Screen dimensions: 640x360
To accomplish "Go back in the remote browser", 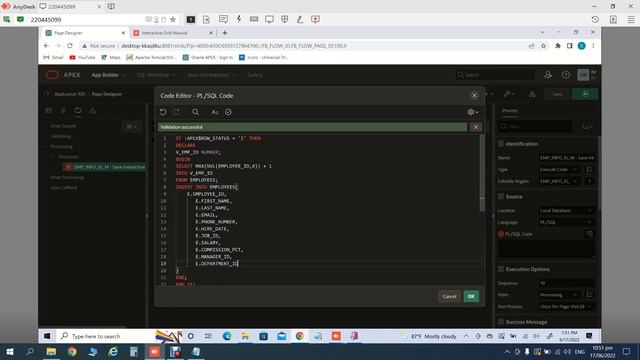I will click(x=46, y=46).
